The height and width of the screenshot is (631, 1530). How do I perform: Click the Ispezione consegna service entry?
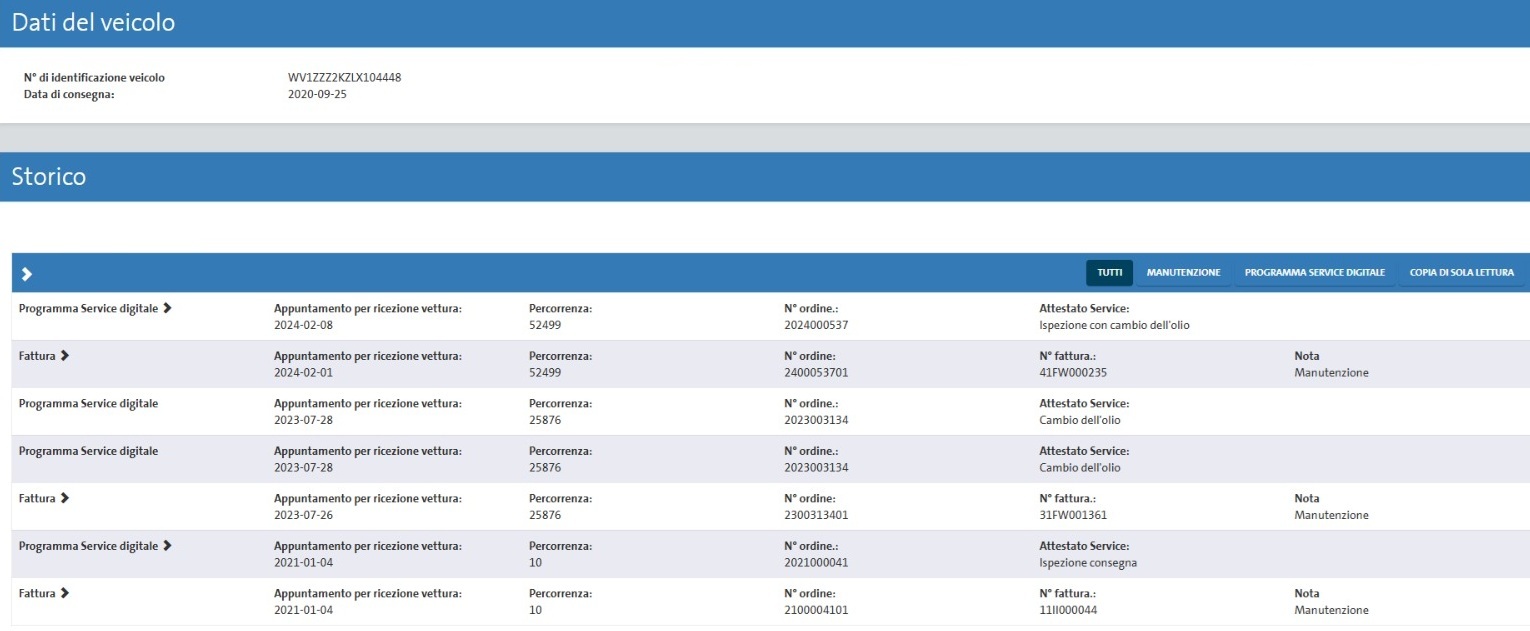pos(1088,563)
